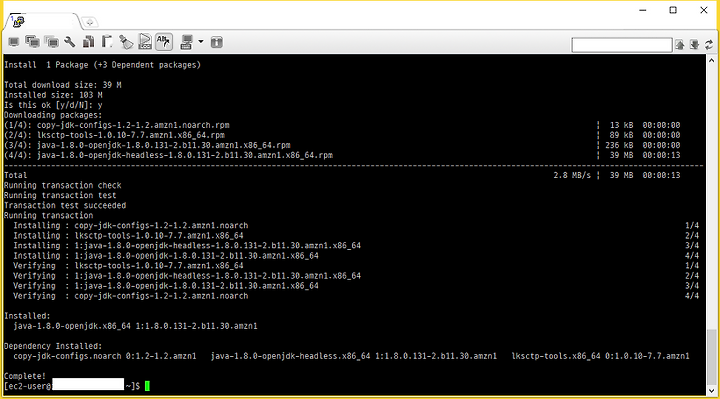
Task: Click the terminal scrollbar up arrow
Action: coord(711,60)
